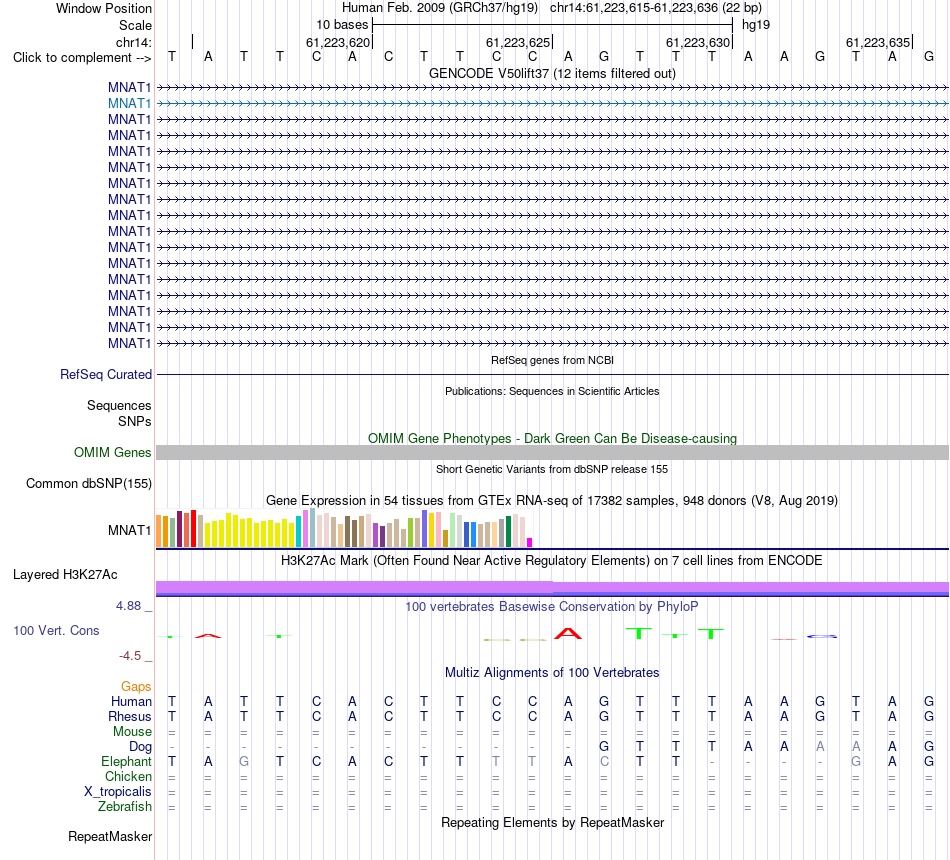
Task: Open the GTEx 'Gene Expression in 54 tissues' title
Action: pyautogui.click(x=552, y=501)
